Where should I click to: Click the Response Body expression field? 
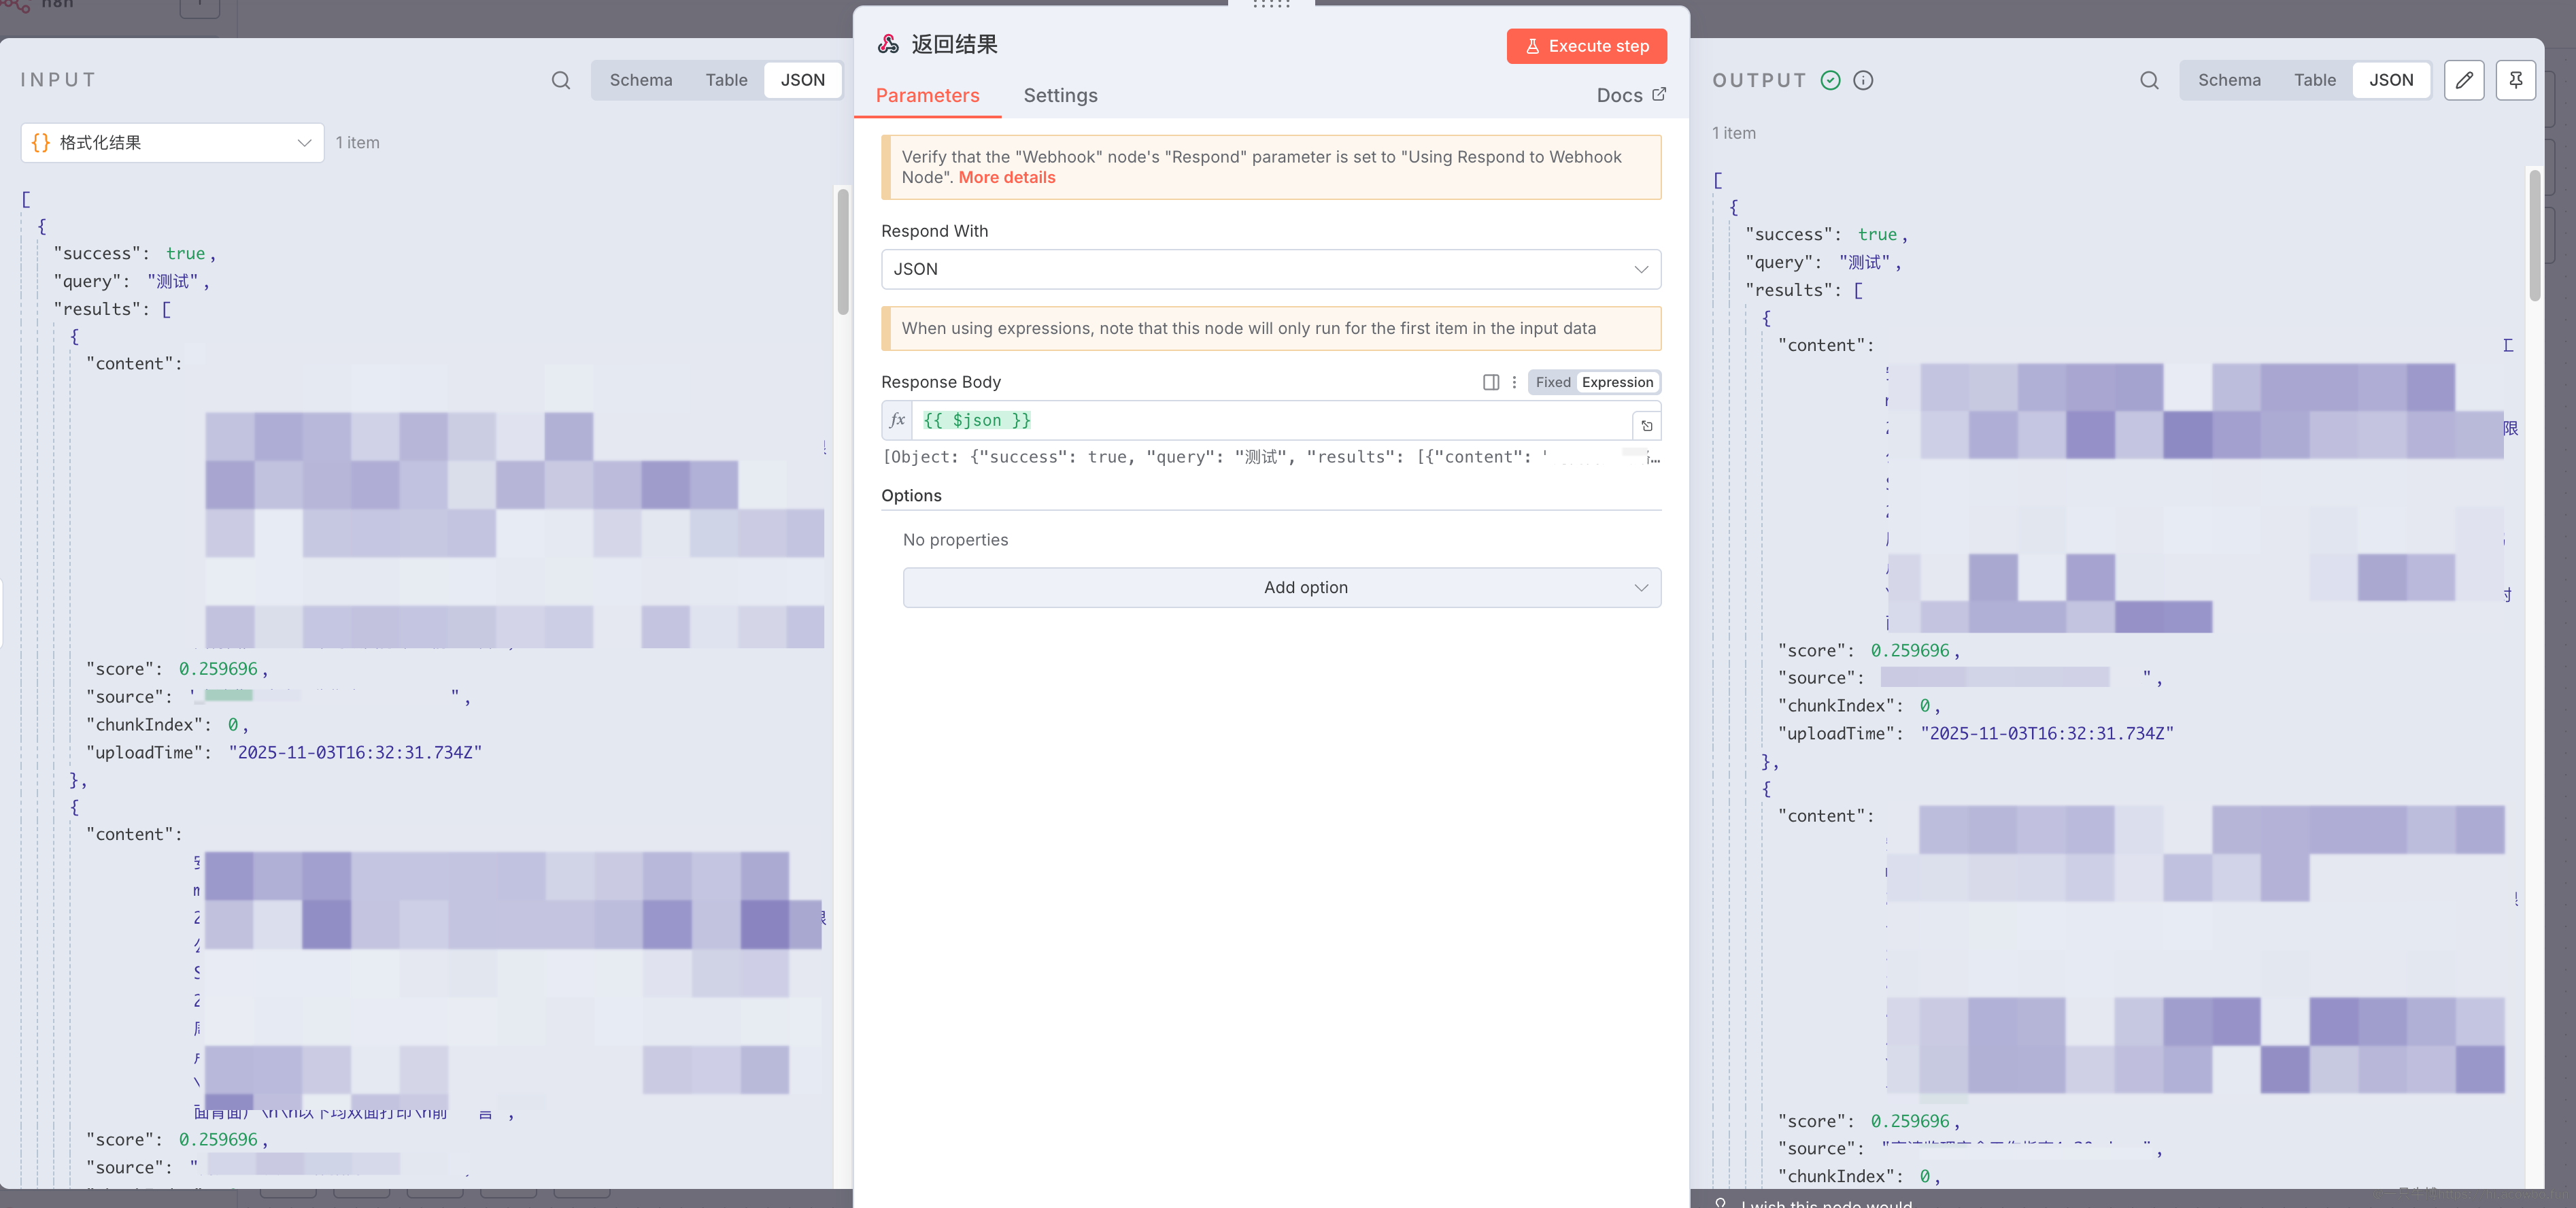tap(1270, 421)
